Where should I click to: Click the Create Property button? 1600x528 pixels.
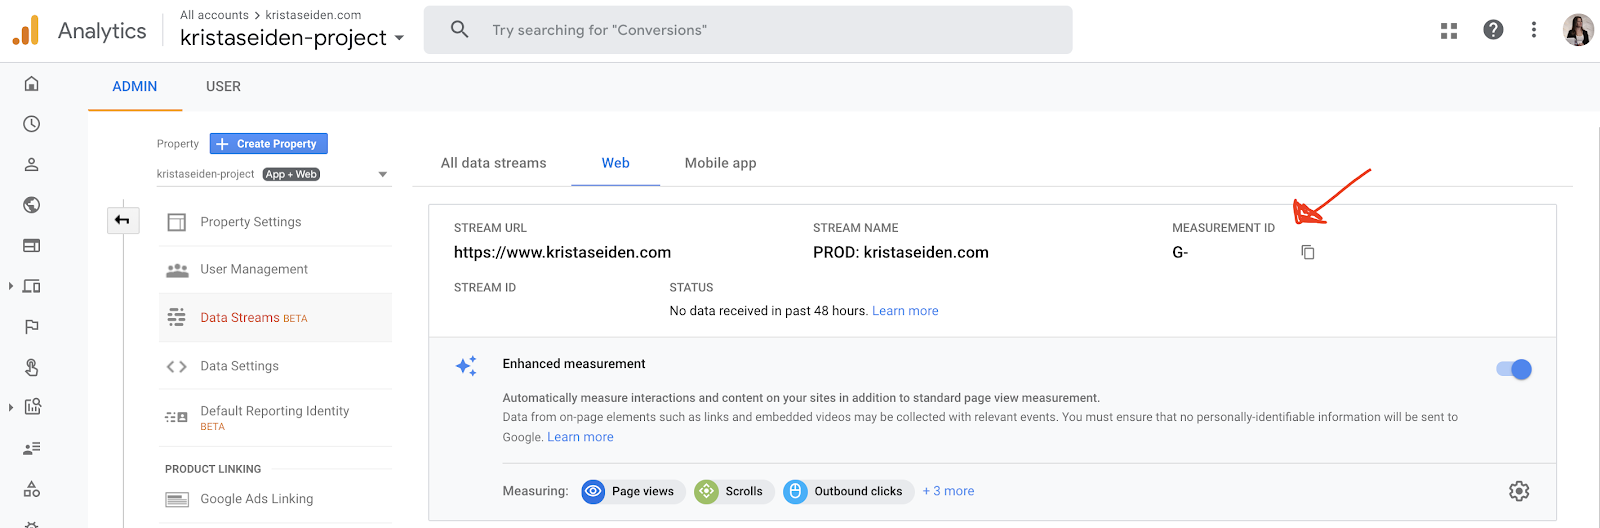point(268,144)
